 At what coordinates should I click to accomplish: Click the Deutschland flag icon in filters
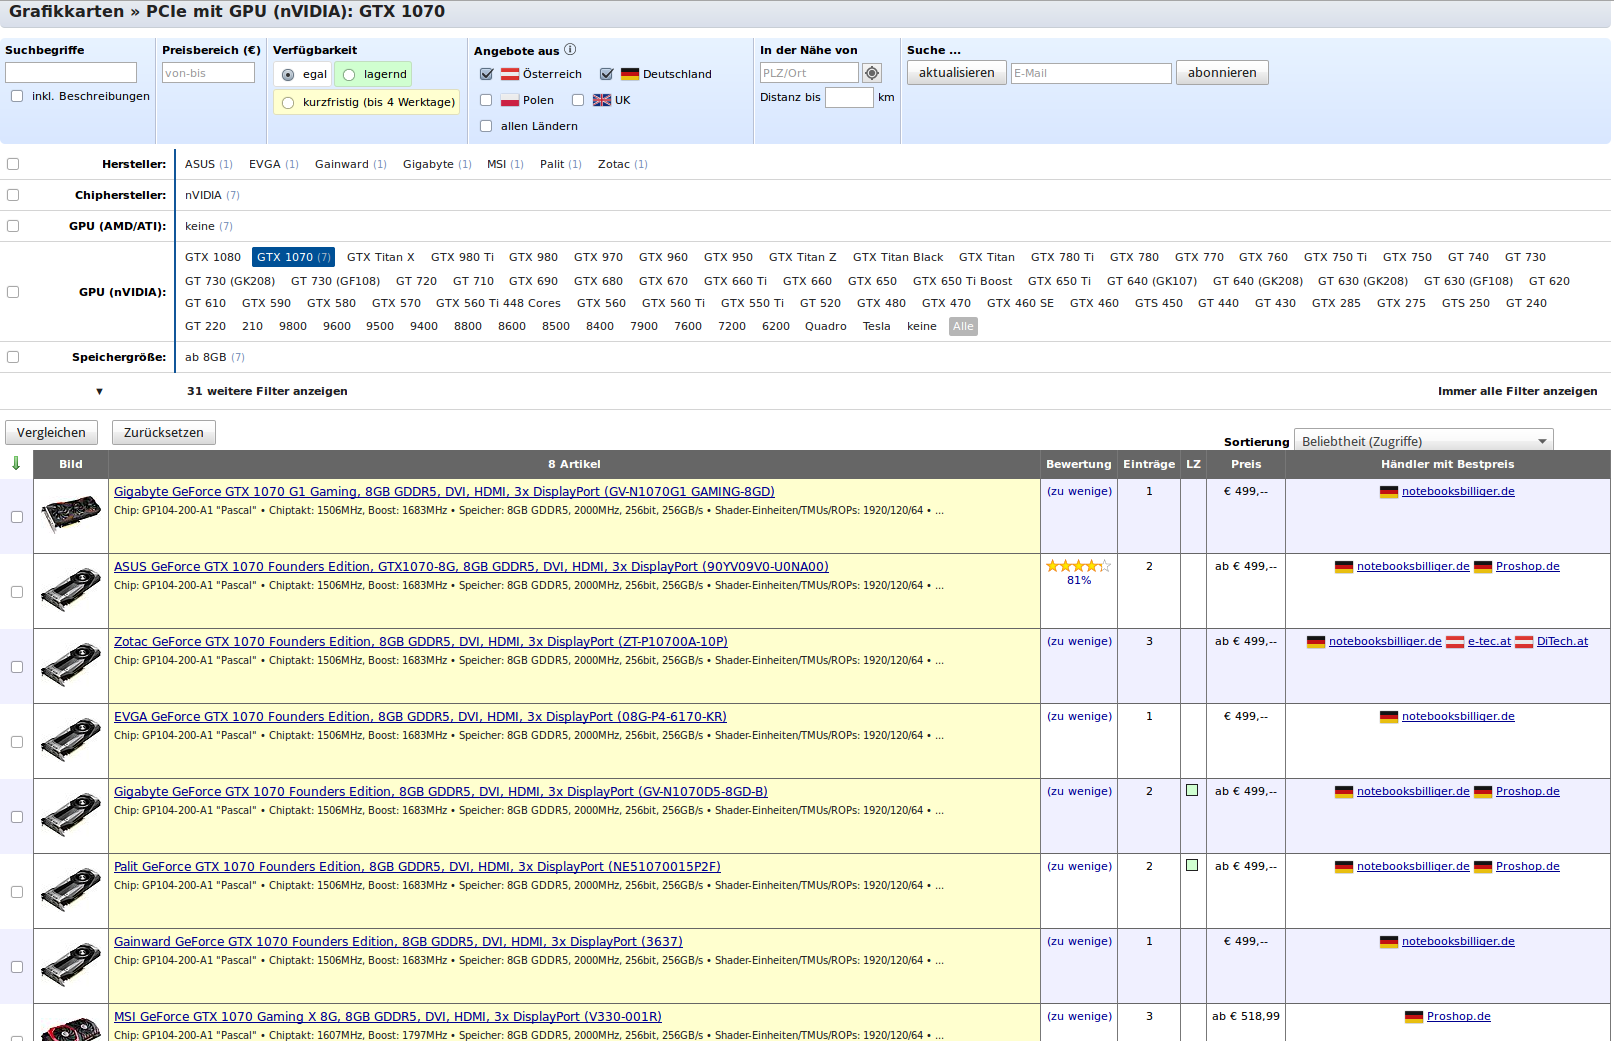point(630,74)
